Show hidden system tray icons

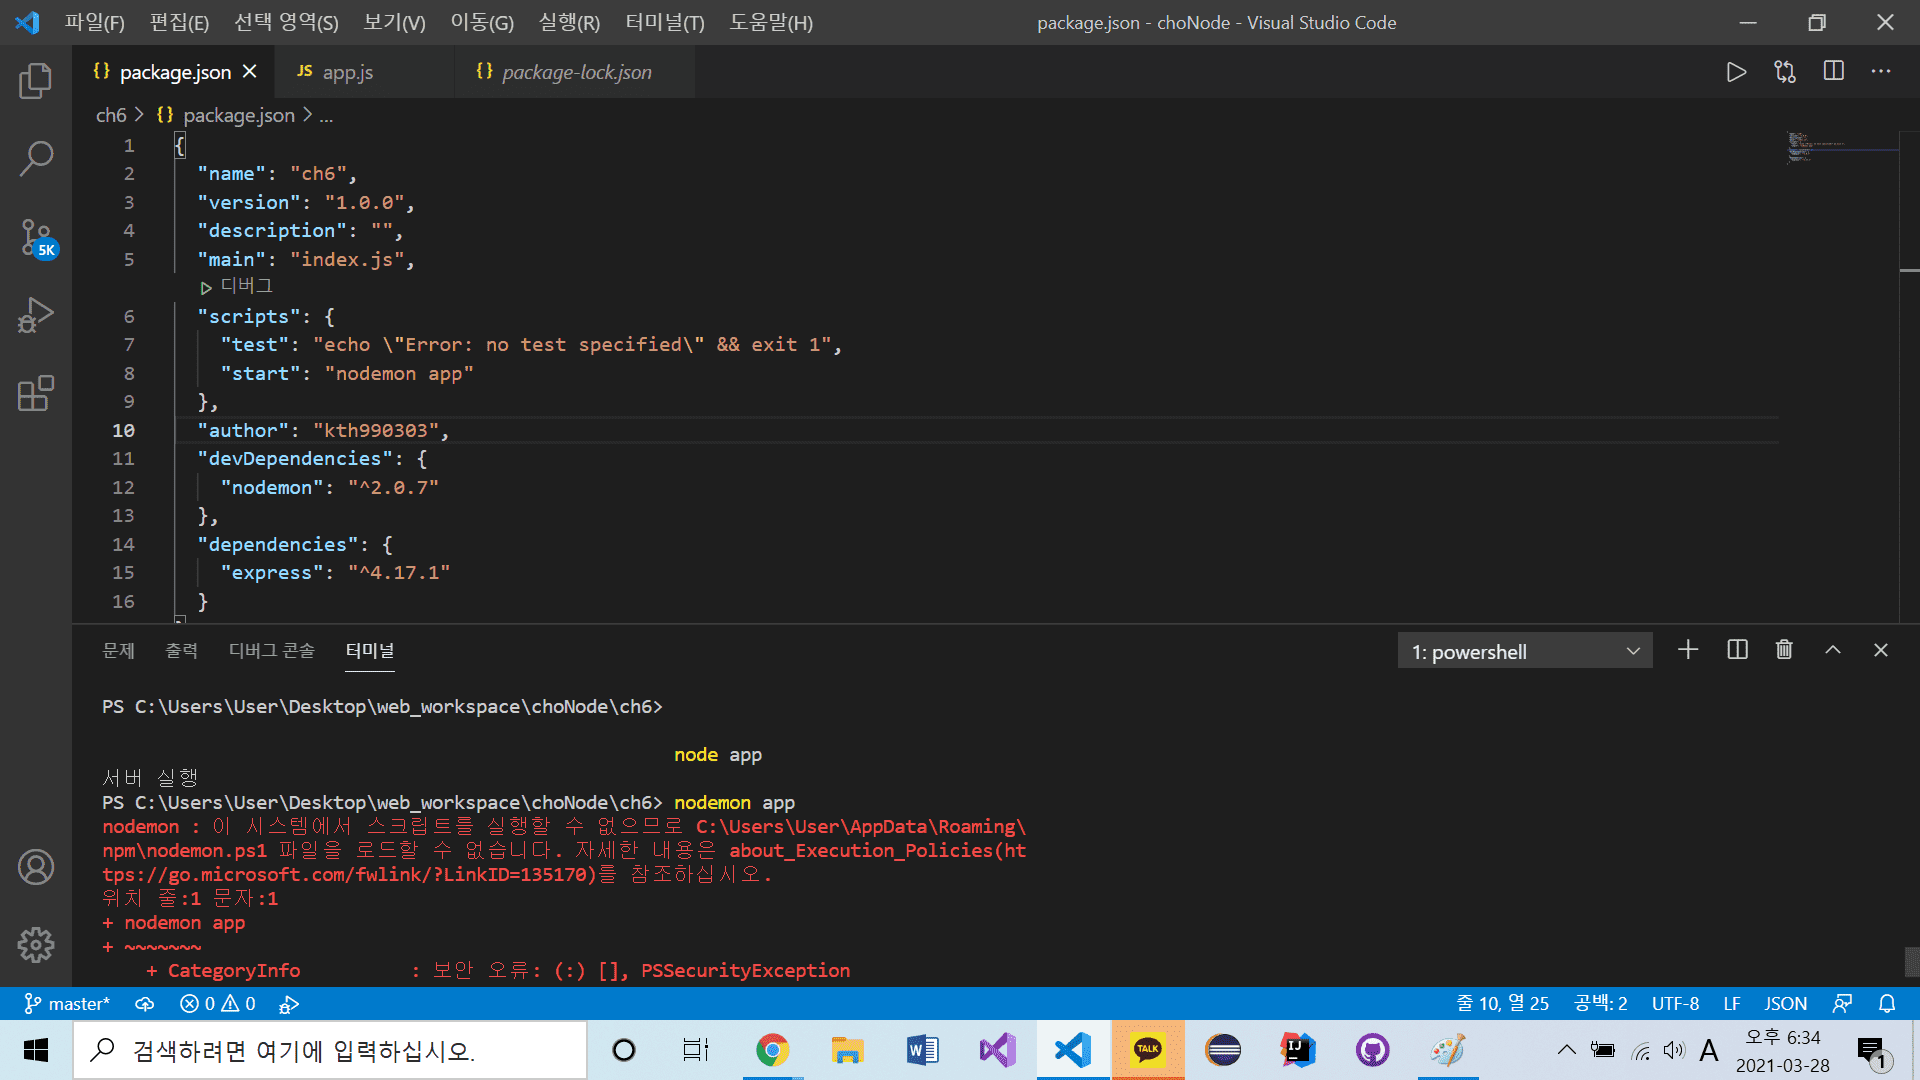[x=1567, y=1050]
